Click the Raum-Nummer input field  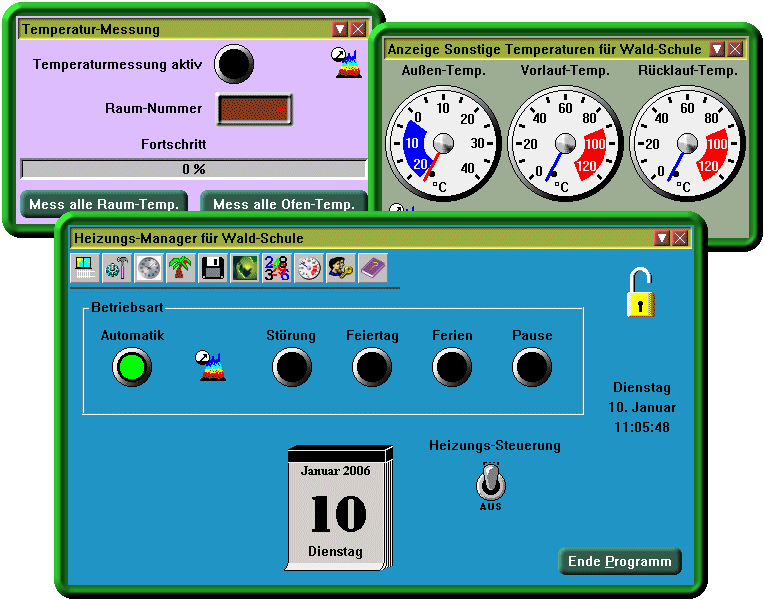coord(254,109)
